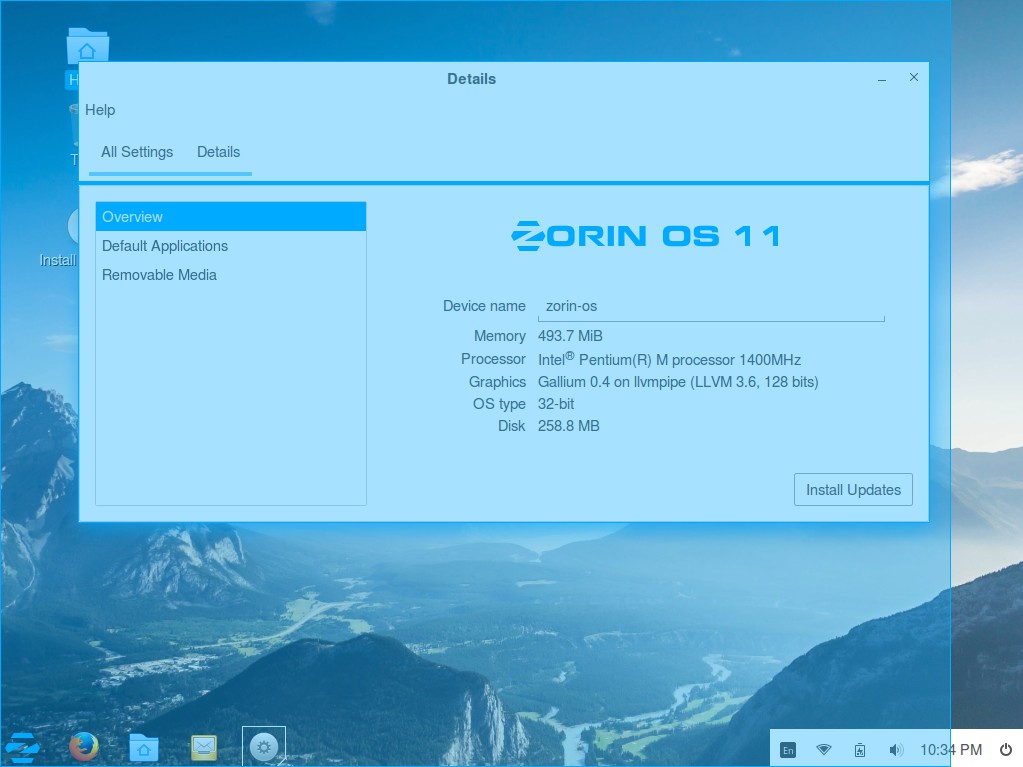Close the Details window
The width and height of the screenshot is (1023, 767).
coord(914,78)
